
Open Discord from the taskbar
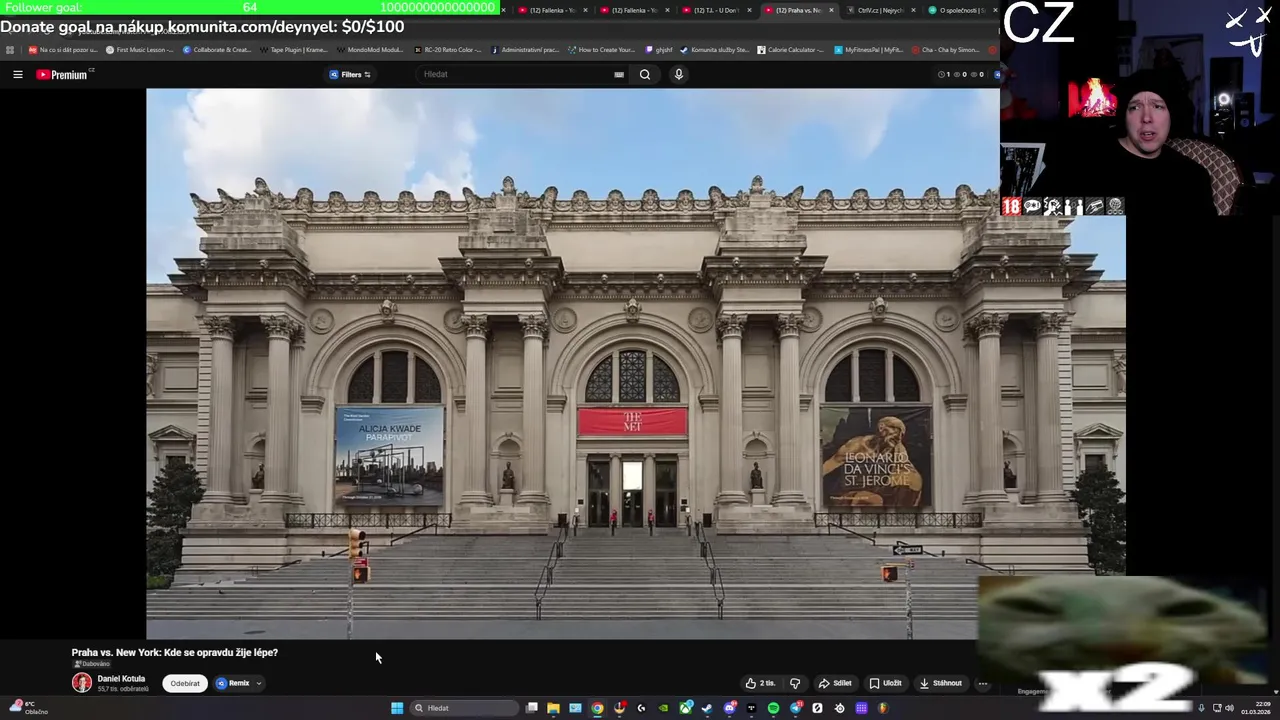tap(729, 708)
